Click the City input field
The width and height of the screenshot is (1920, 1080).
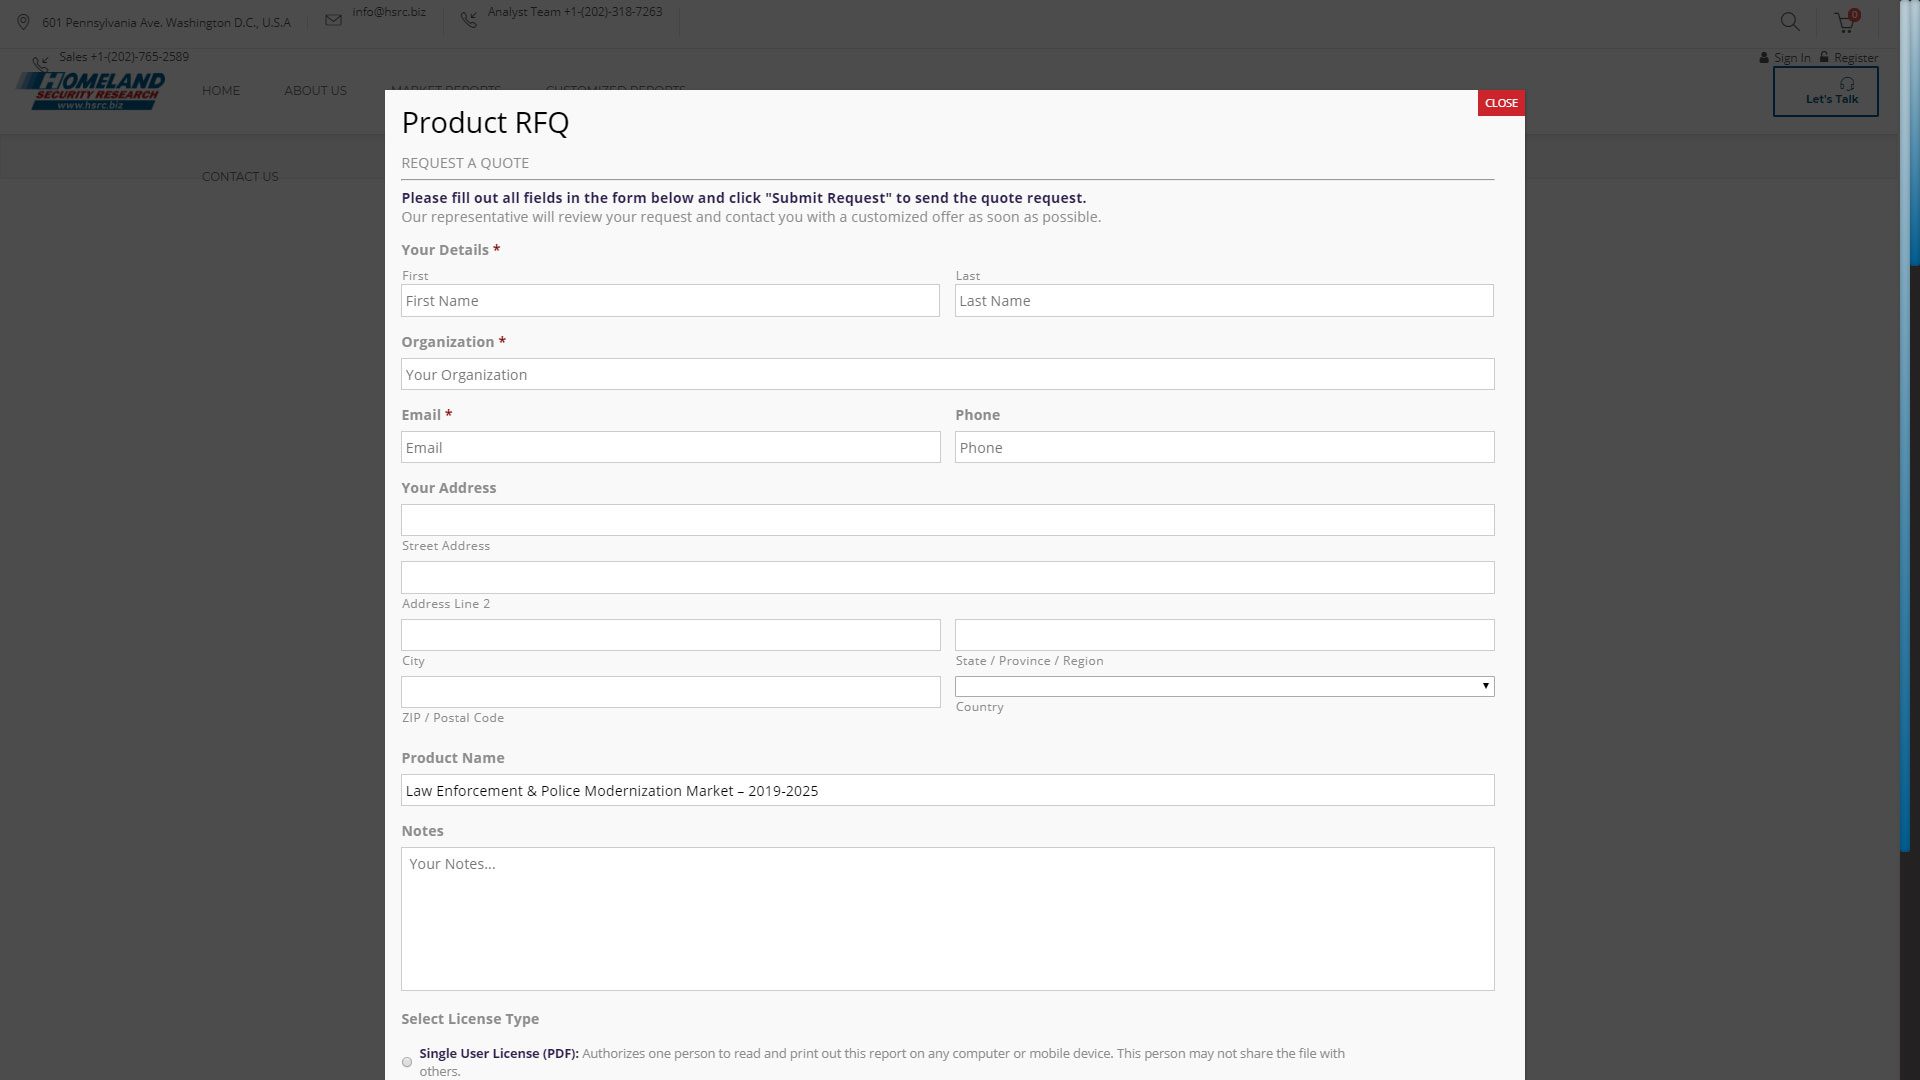670,635
